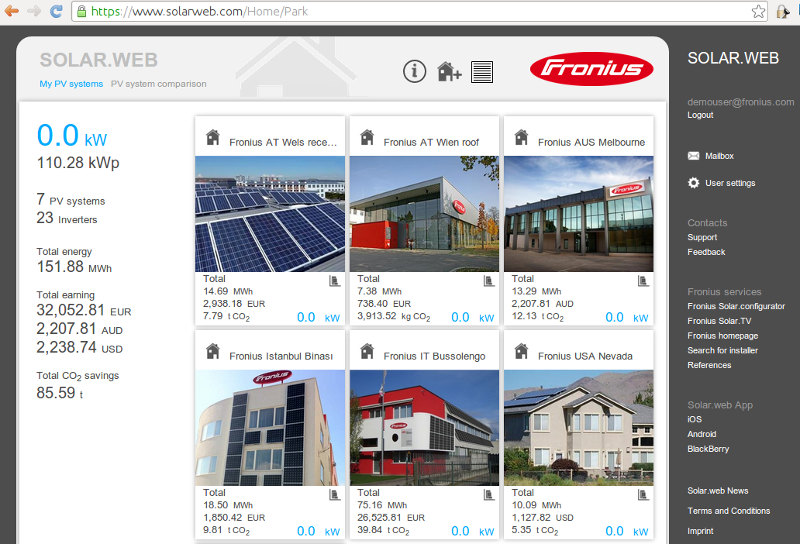
Task: Switch to list view icon
Action: (482, 71)
